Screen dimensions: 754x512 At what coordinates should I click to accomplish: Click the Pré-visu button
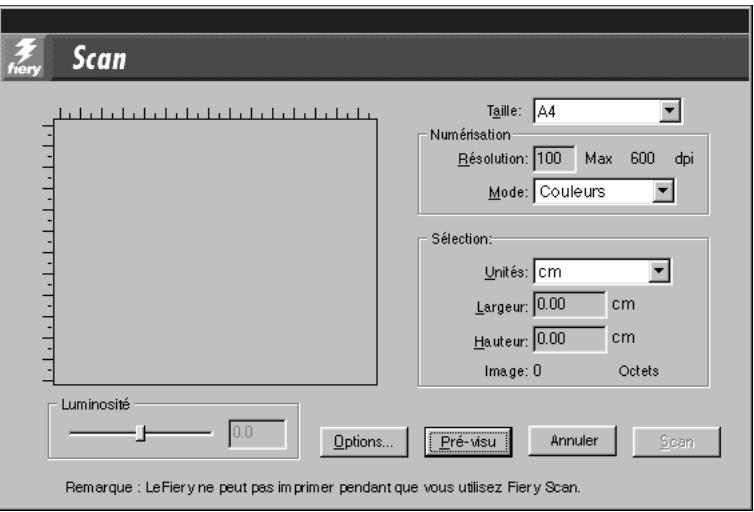(468, 441)
